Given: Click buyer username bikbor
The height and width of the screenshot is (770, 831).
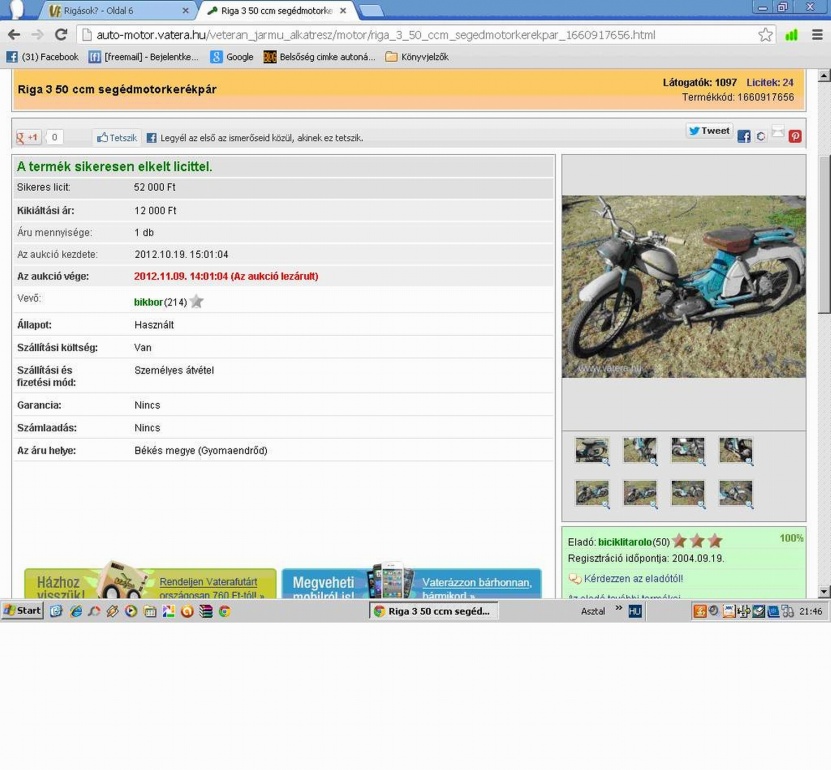Looking at the screenshot, I should click(x=148, y=302).
